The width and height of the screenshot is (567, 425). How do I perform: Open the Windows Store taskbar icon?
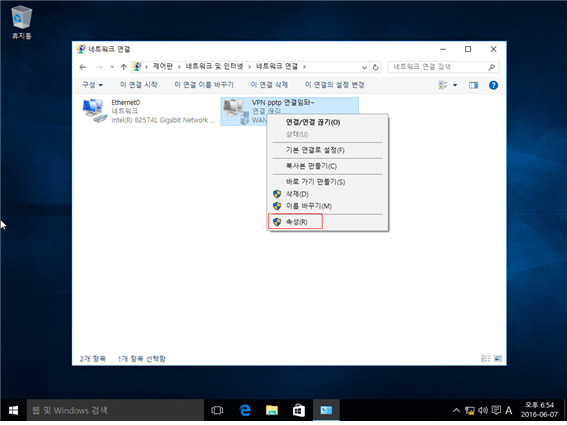(x=298, y=410)
